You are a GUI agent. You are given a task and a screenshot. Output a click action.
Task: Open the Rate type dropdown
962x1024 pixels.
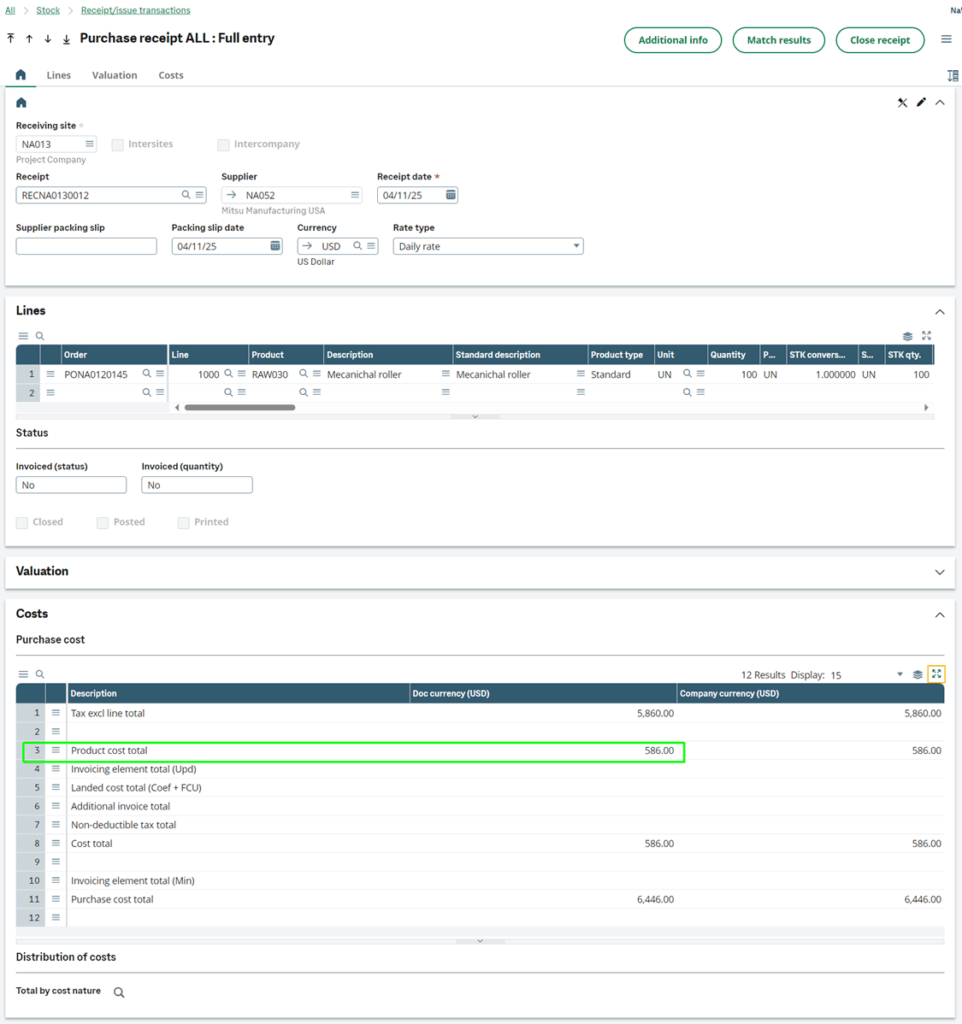click(x=574, y=245)
